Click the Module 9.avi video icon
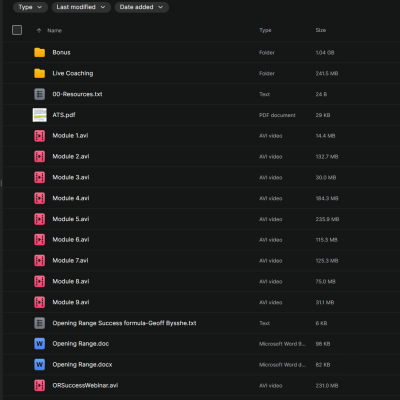The width and height of the screenshot is (400, 400). [40, 302]
